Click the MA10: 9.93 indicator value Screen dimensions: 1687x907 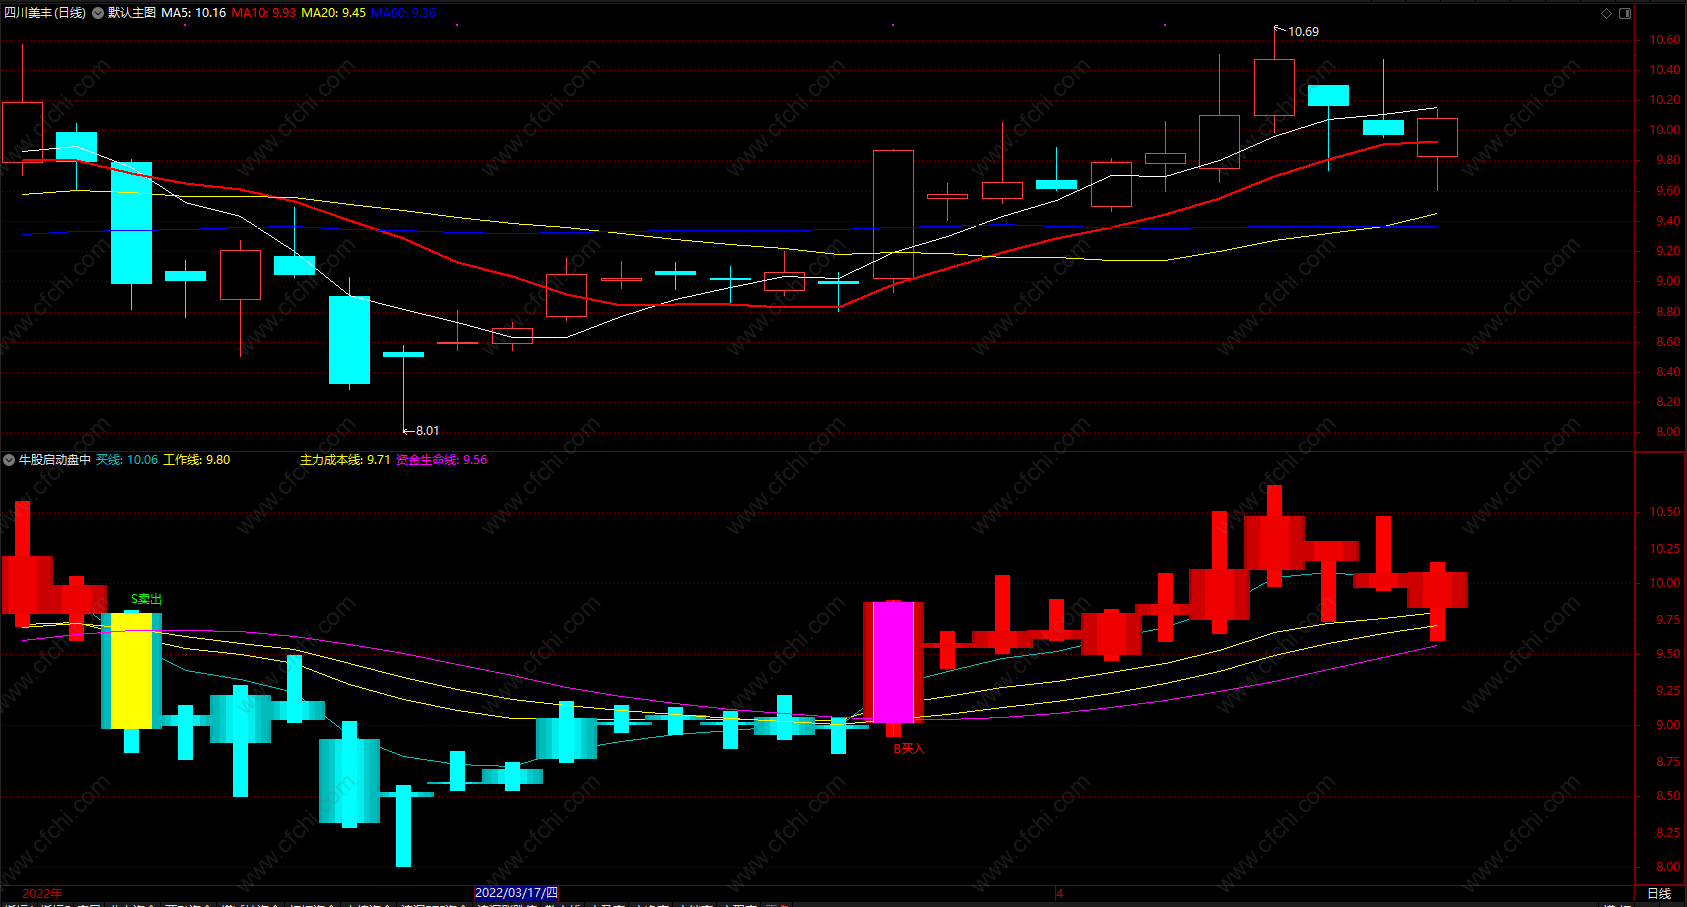(x=264, y=13)
